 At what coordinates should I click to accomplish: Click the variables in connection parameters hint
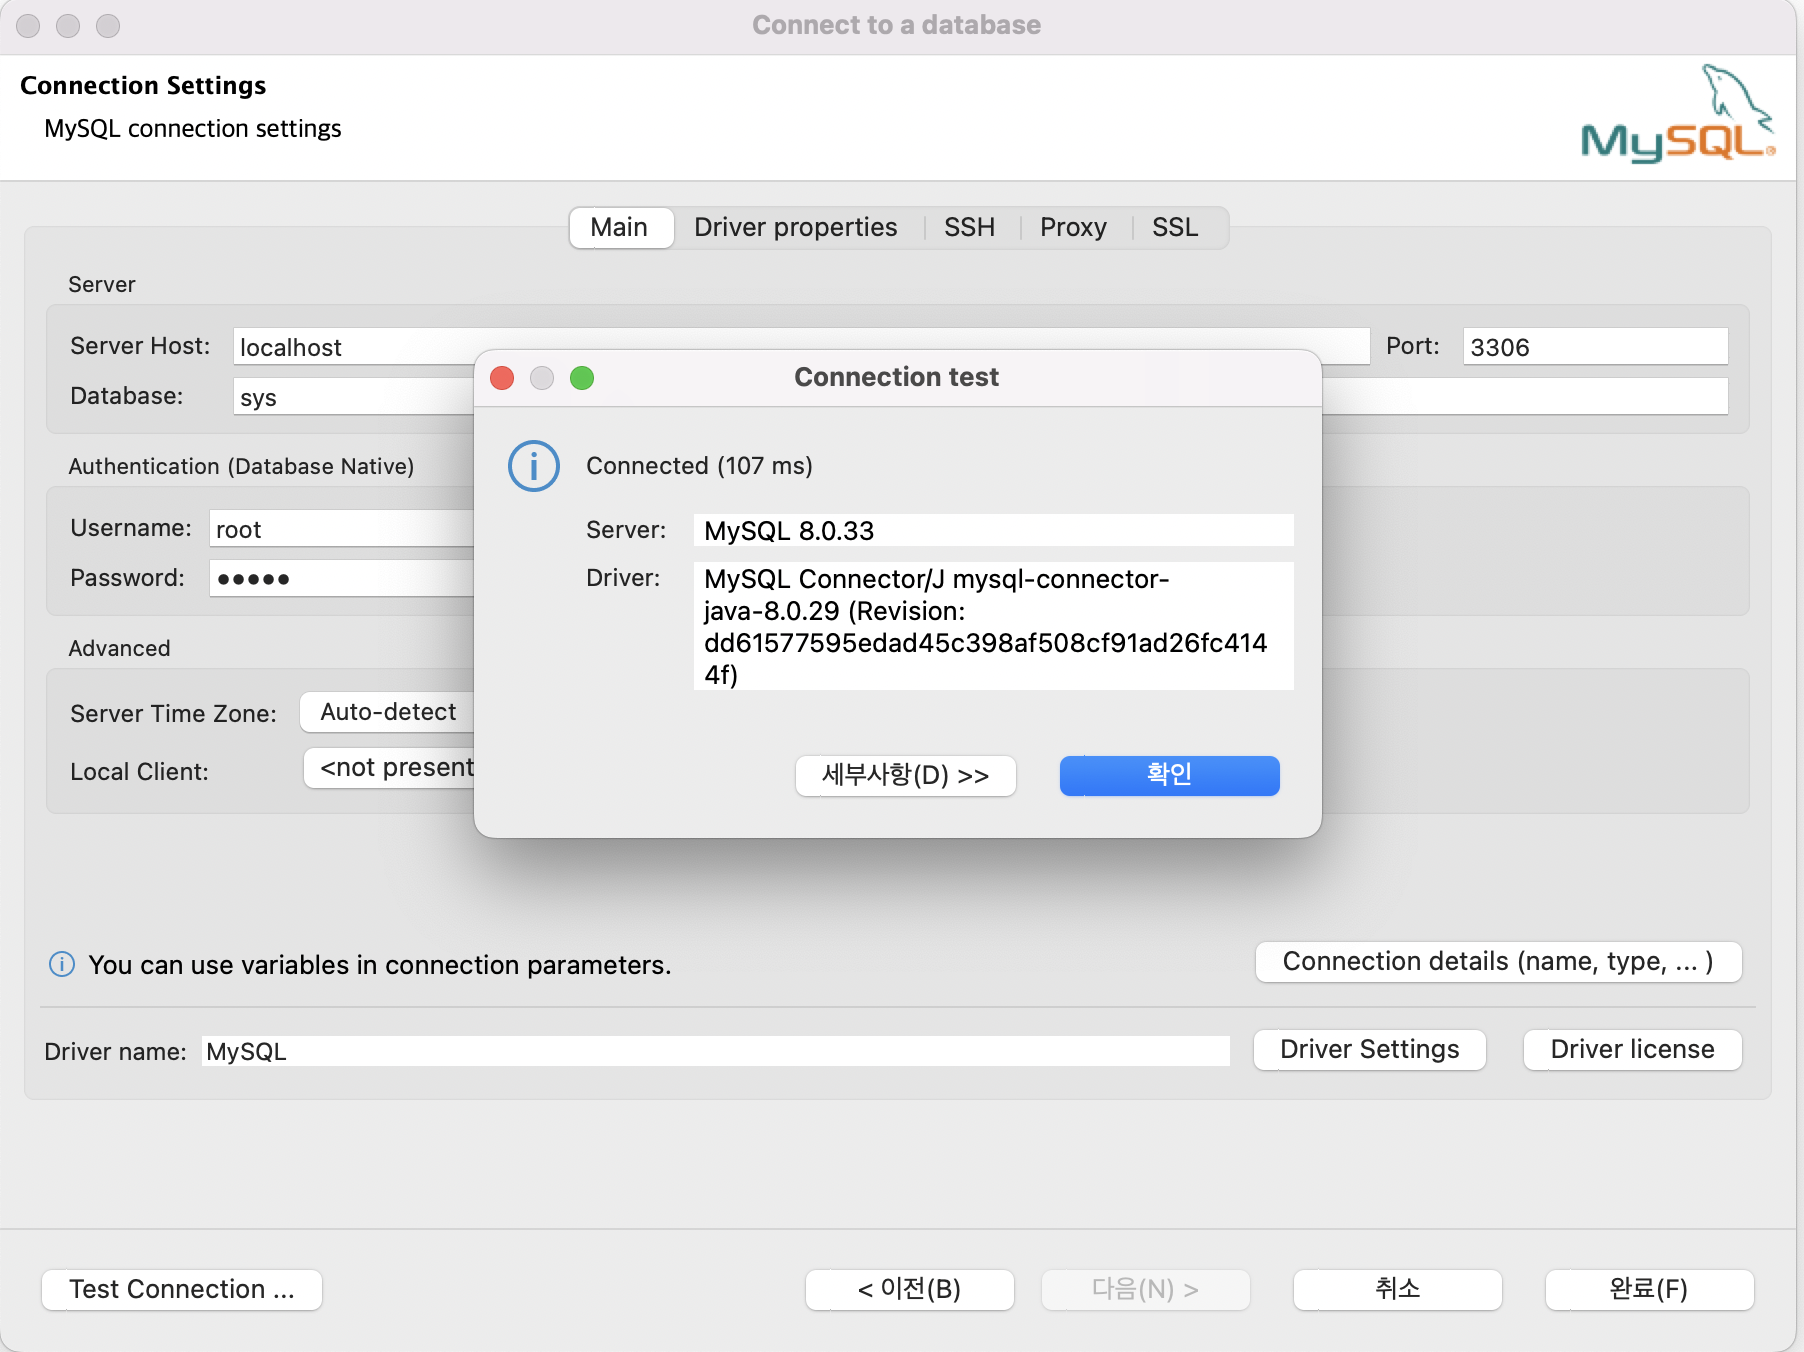(x=380, y=965)
